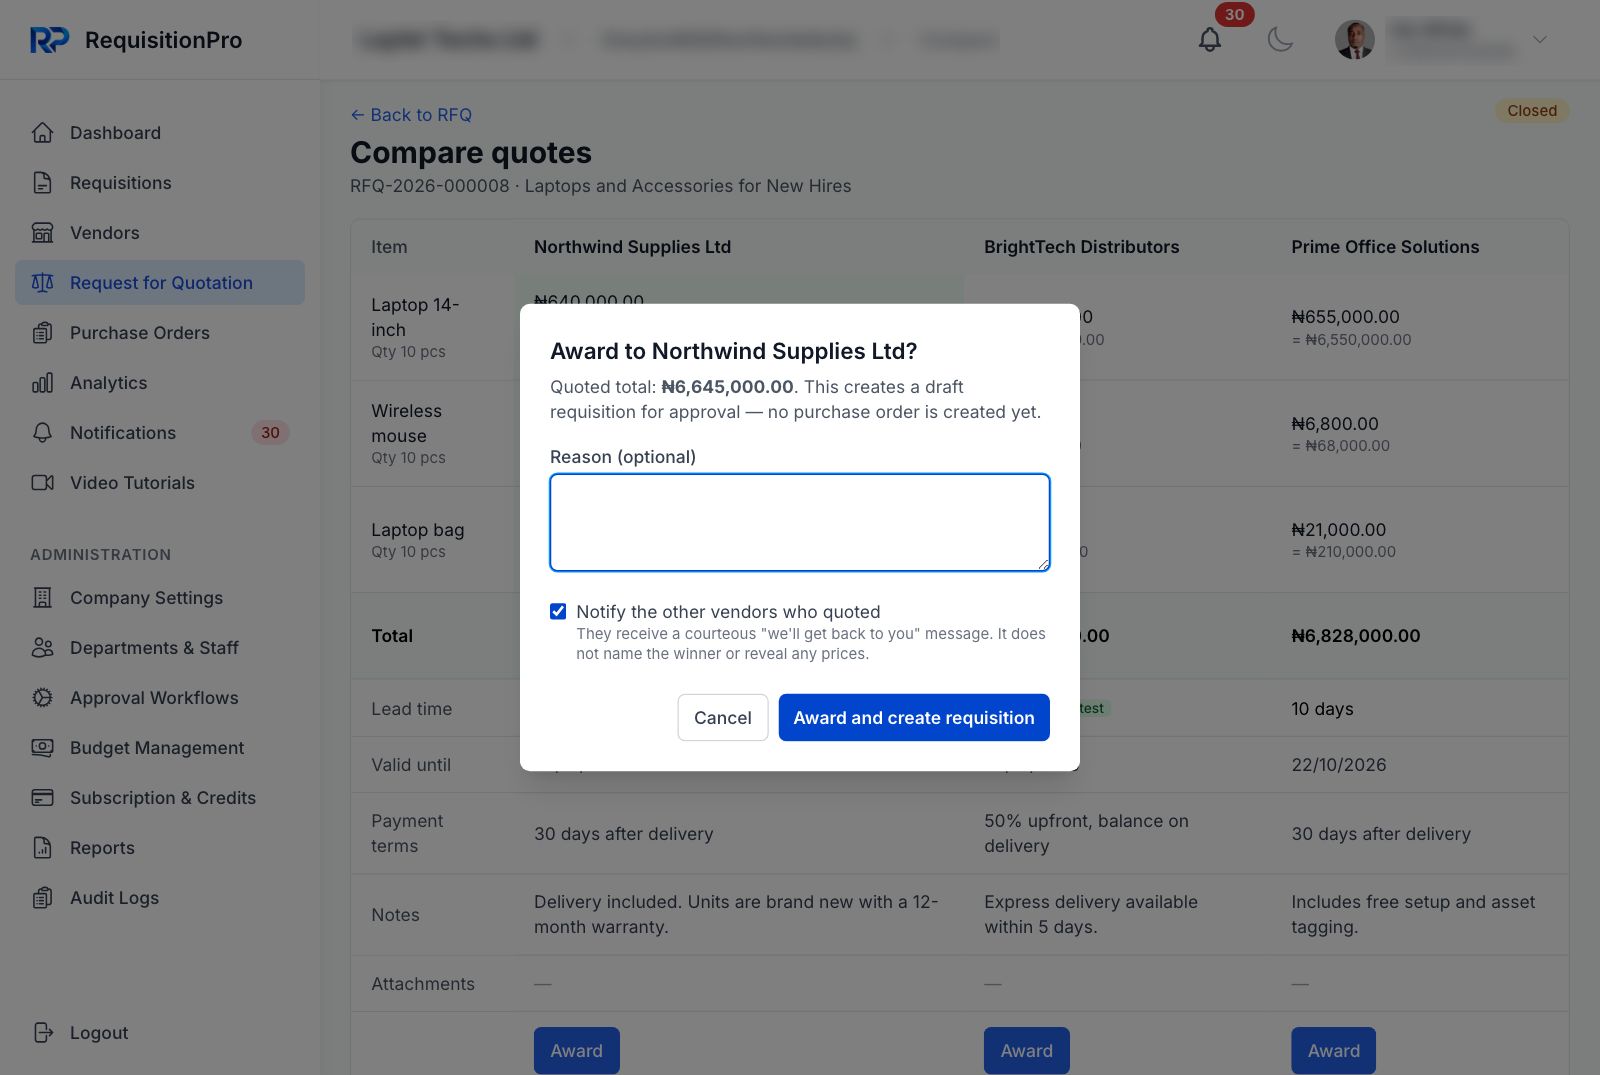Click Award and create requisition button
1600x1075 pixels.
pyautogui.click(x=914, y=718)
